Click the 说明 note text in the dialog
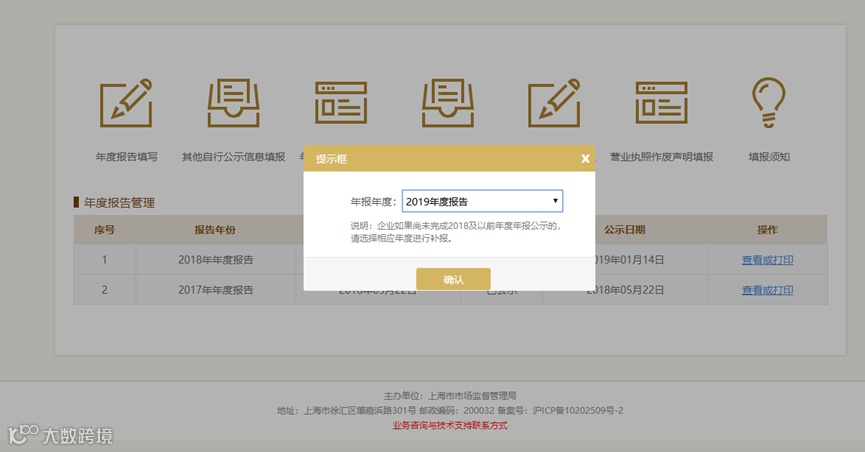Viewport: 865px width, 452px height. 456,232
